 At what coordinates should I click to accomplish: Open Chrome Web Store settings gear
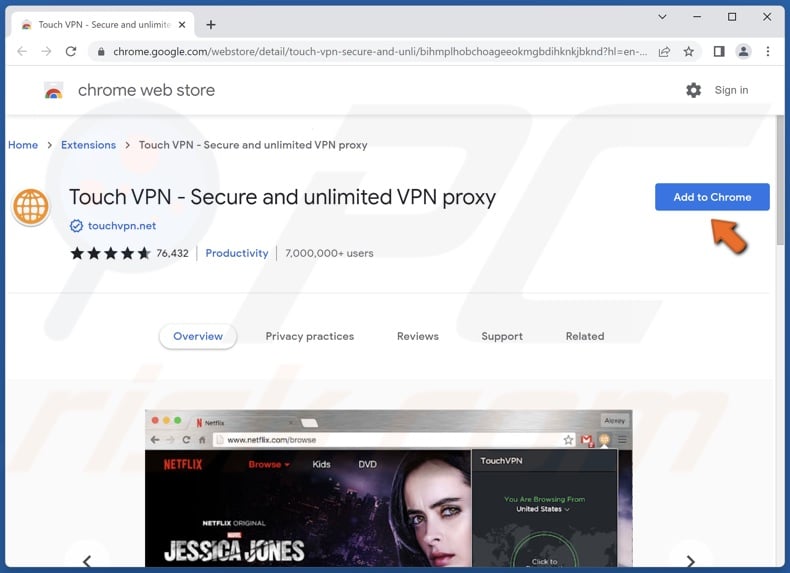coord(694,90)
